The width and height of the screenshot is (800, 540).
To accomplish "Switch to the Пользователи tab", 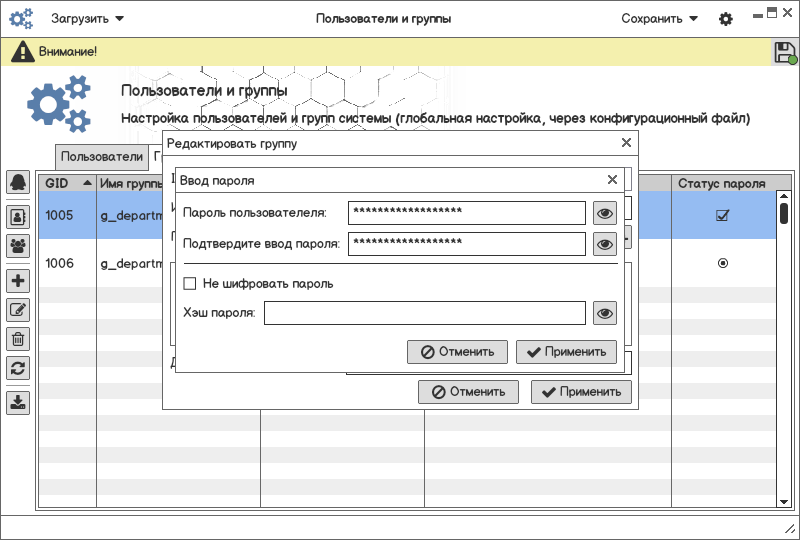I will coord(102,156).
